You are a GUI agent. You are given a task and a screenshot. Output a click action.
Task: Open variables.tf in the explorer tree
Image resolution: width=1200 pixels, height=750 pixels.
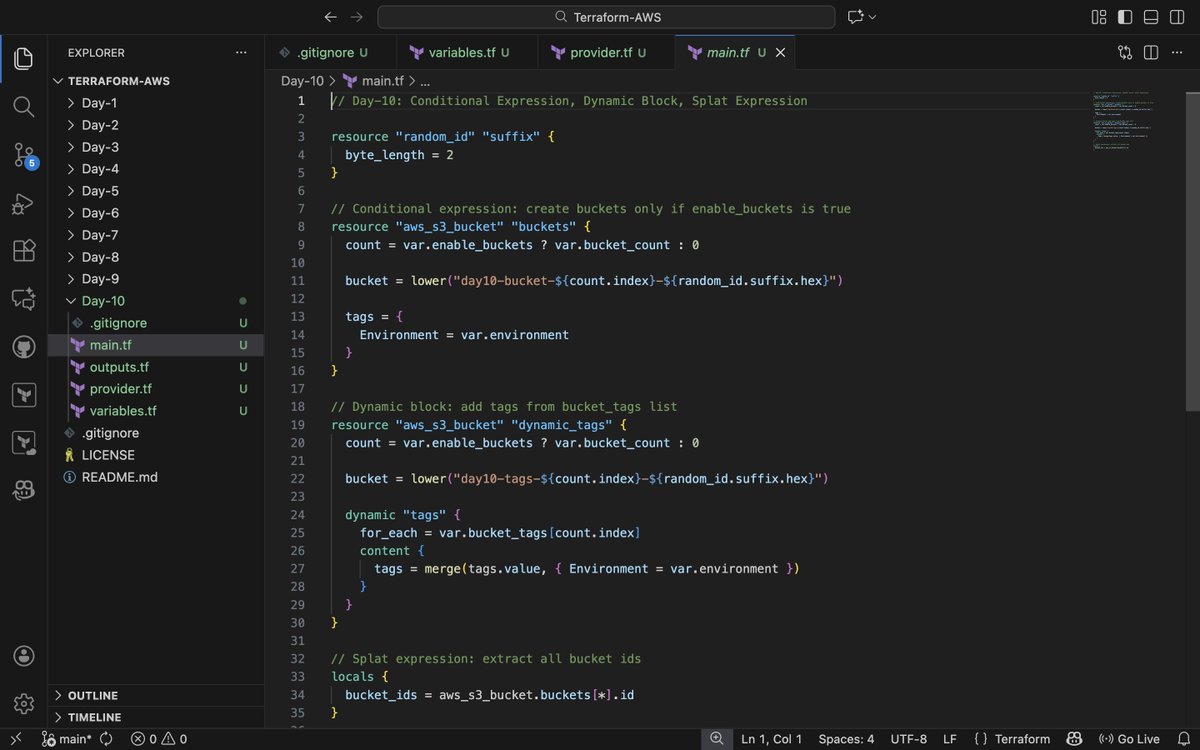155,411
